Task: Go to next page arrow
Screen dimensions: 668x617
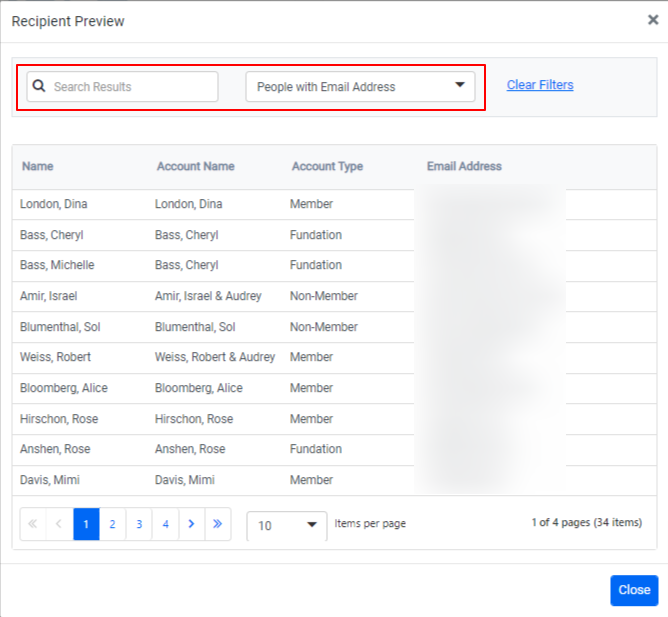Action: 192,524
